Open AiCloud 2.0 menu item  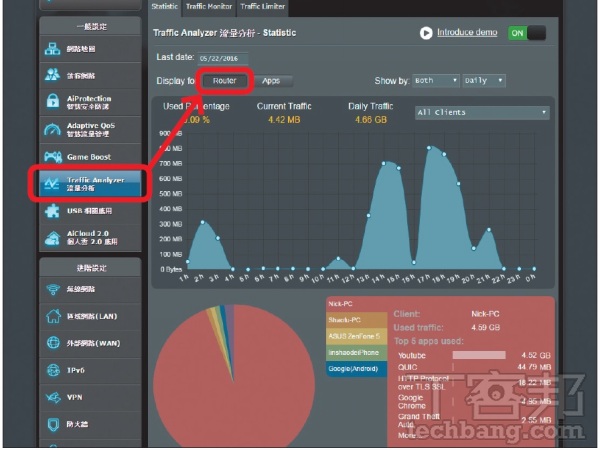(x=90, y=238)
